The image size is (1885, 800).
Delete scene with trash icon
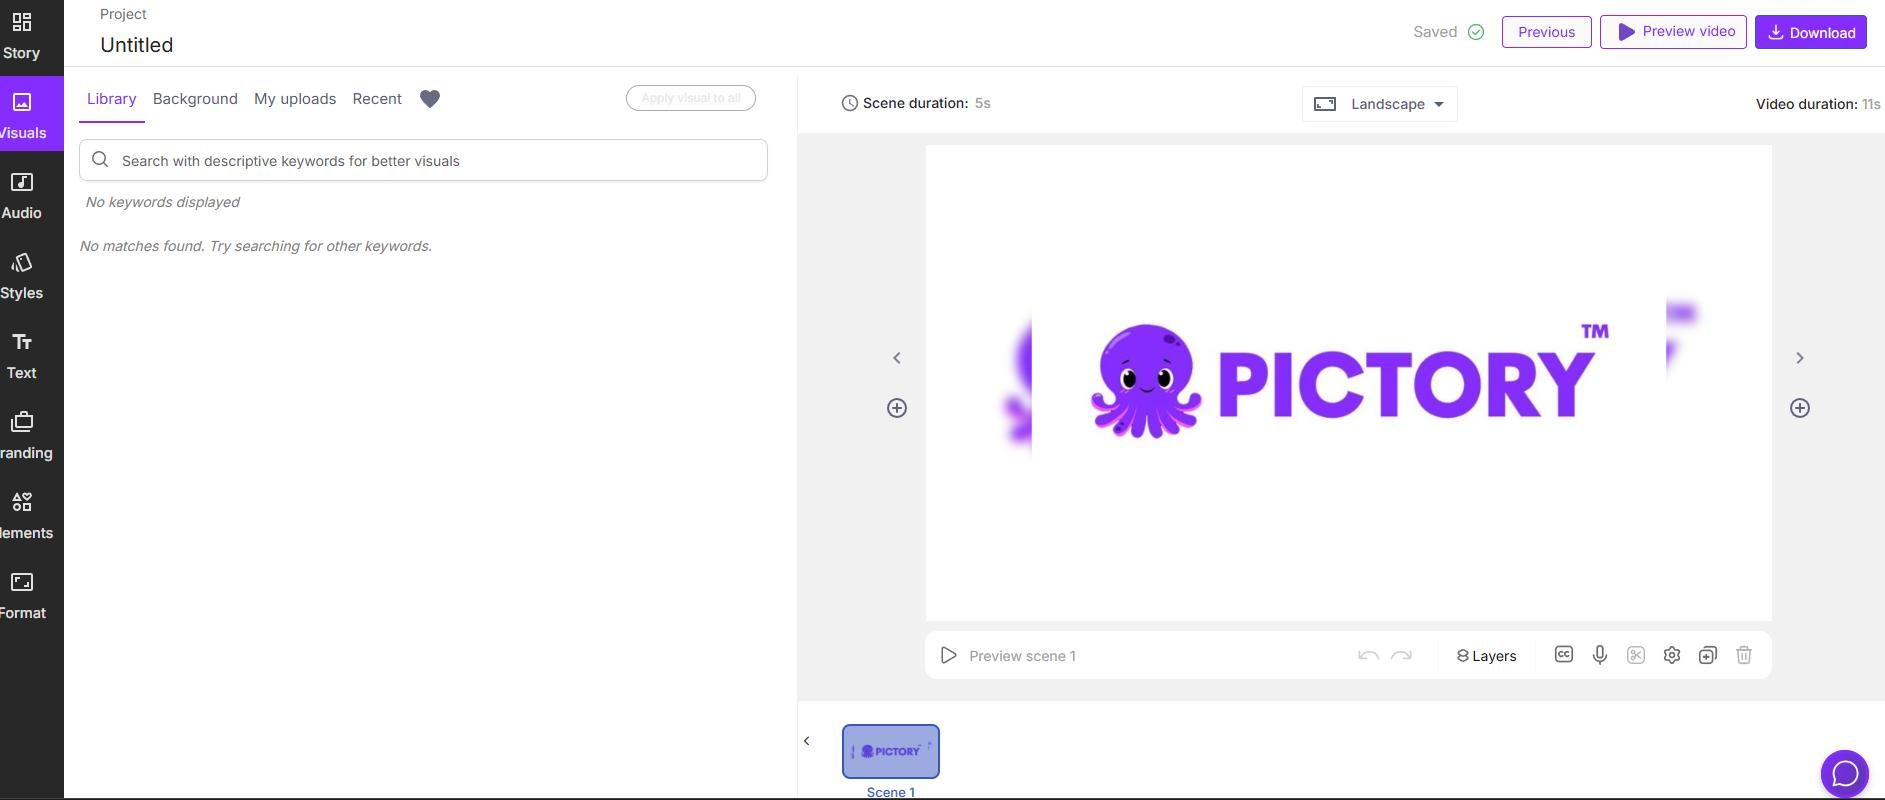click(x=1744, y=655)
